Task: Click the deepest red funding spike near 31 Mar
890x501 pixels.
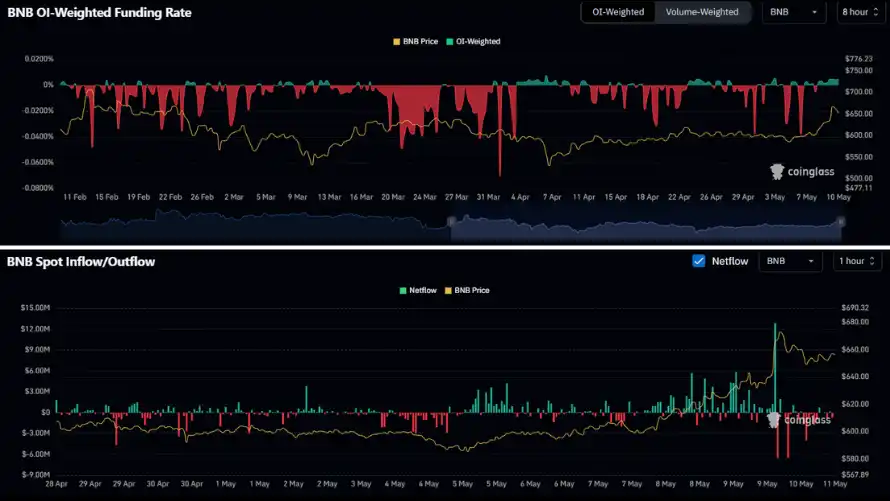Action: coord(500,130)
